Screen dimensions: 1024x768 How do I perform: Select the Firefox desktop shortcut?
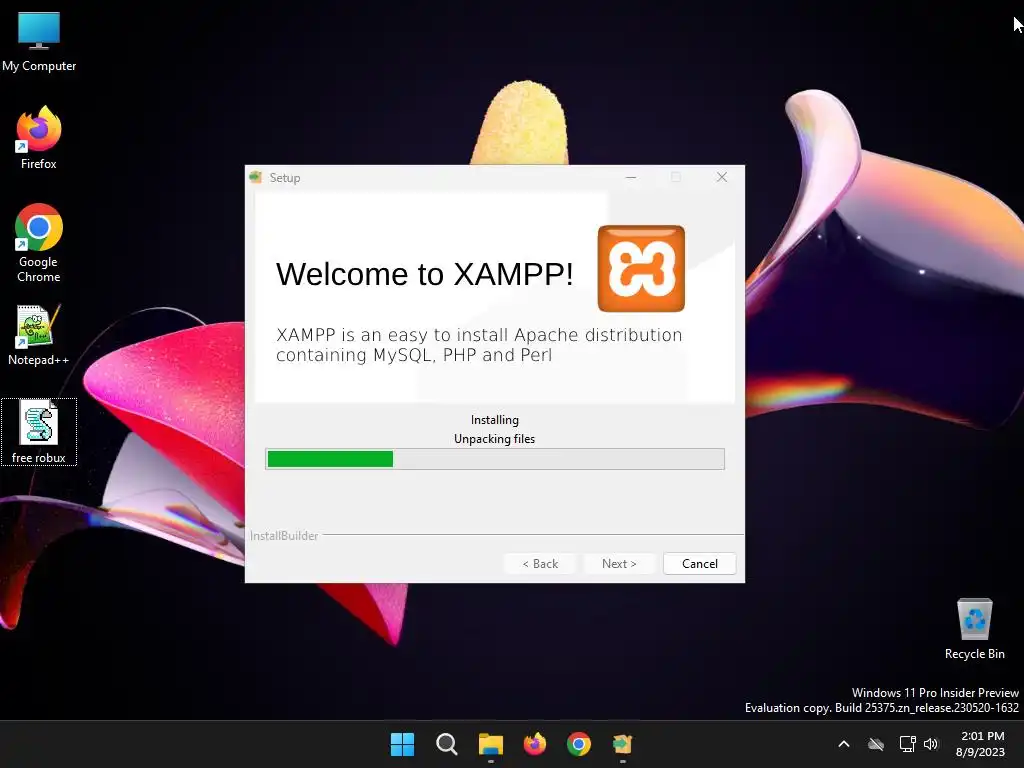[39, 138]
